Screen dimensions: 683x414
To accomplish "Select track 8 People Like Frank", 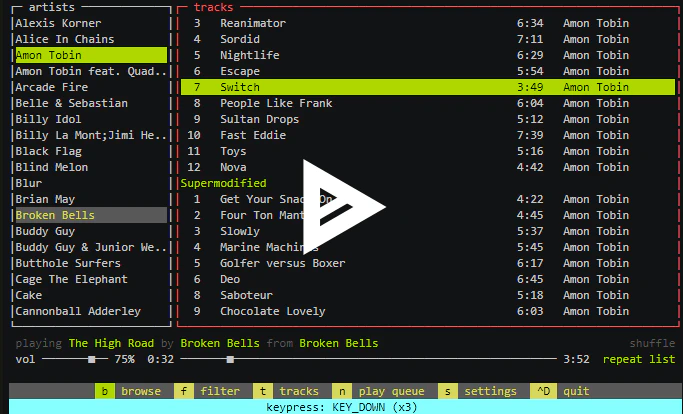I will pyautogui.click(x=428, y=103).
